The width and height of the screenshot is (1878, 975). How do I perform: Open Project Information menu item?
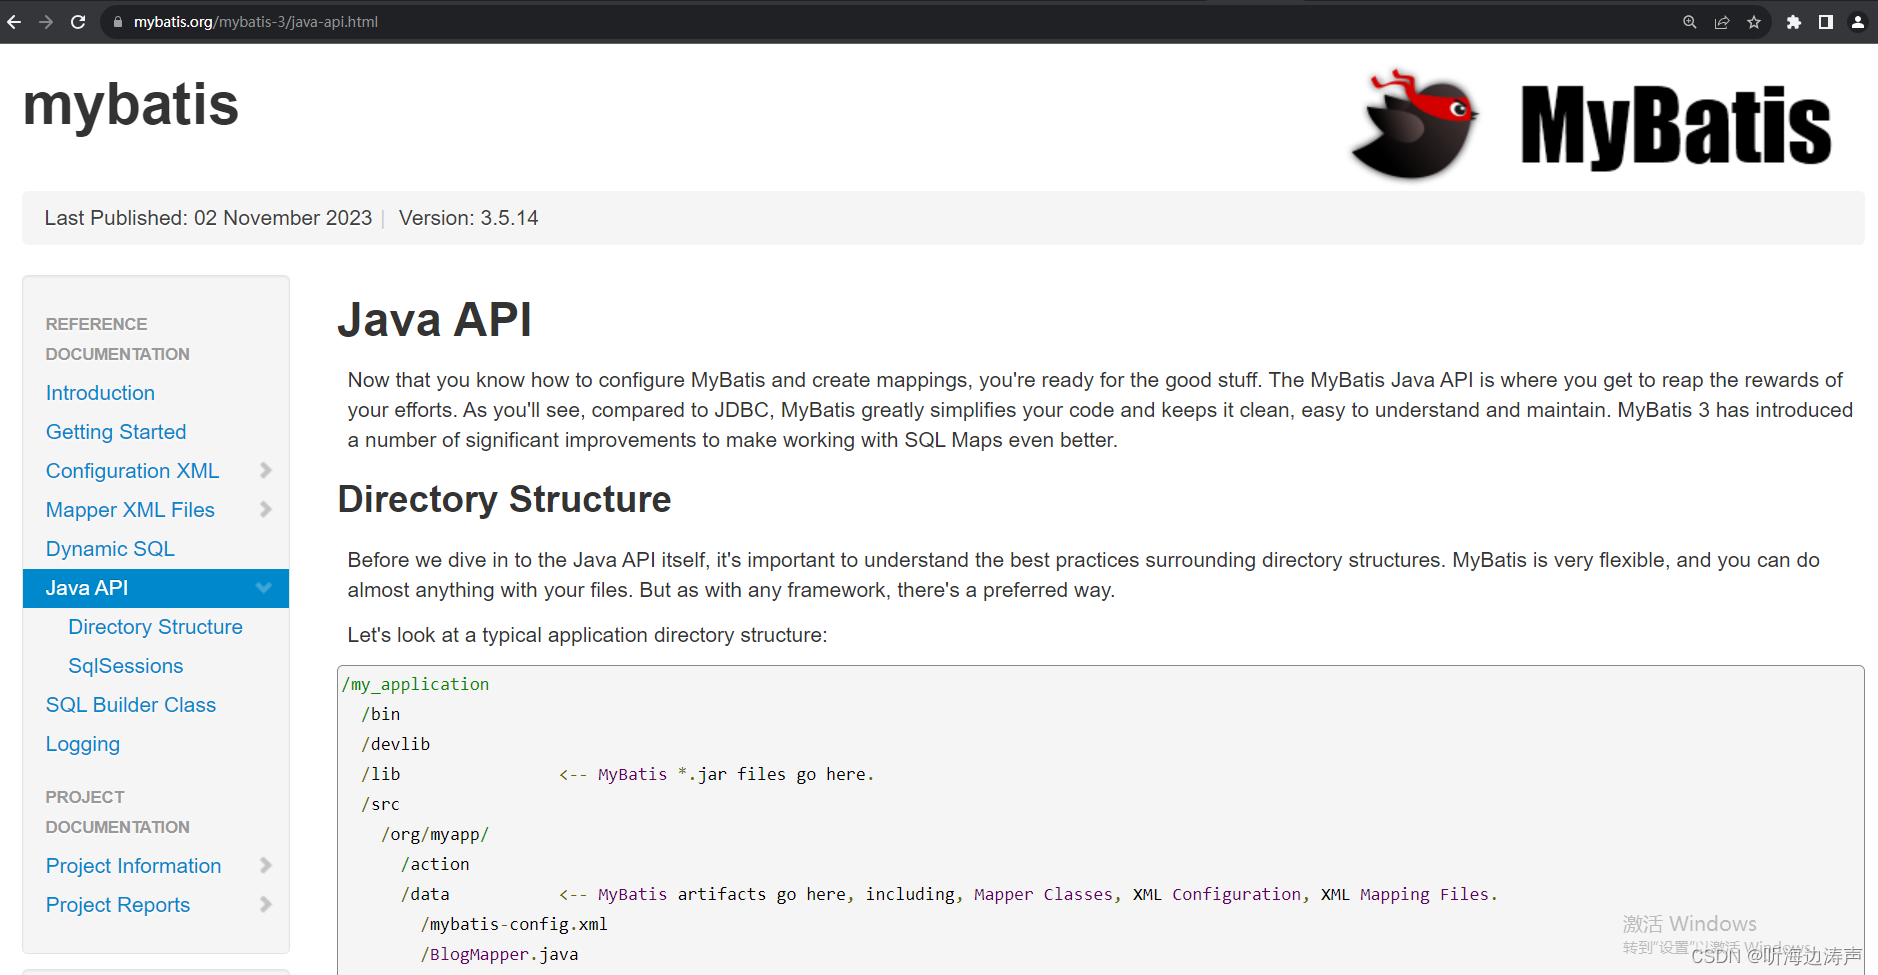point(134,866)
